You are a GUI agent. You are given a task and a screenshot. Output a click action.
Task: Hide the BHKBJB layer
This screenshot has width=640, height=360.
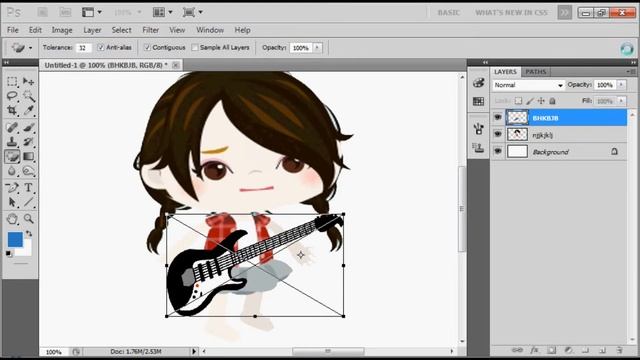(498, 118)
